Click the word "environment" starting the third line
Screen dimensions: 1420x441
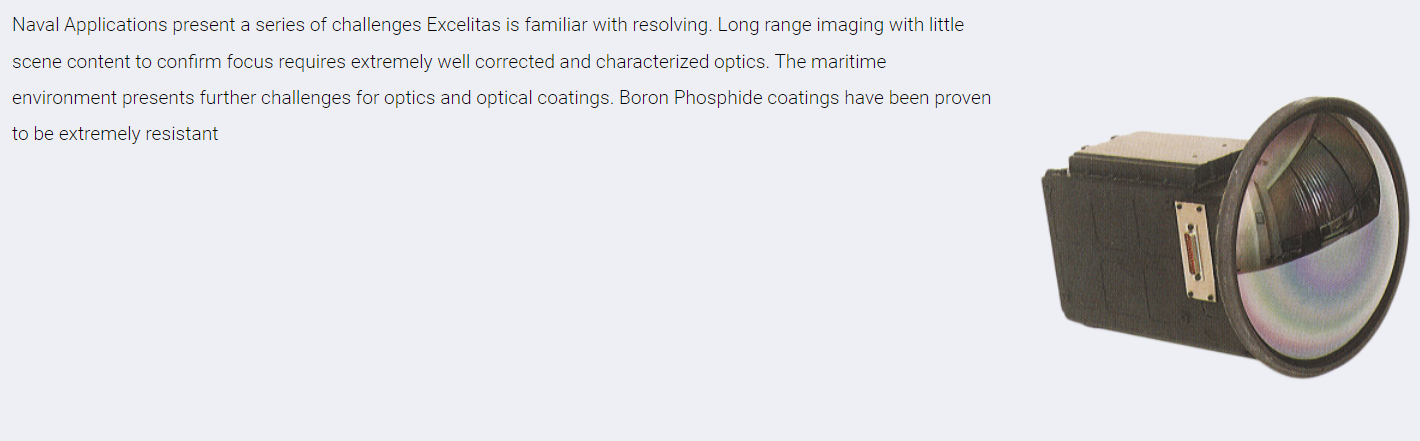coord(65,98)
